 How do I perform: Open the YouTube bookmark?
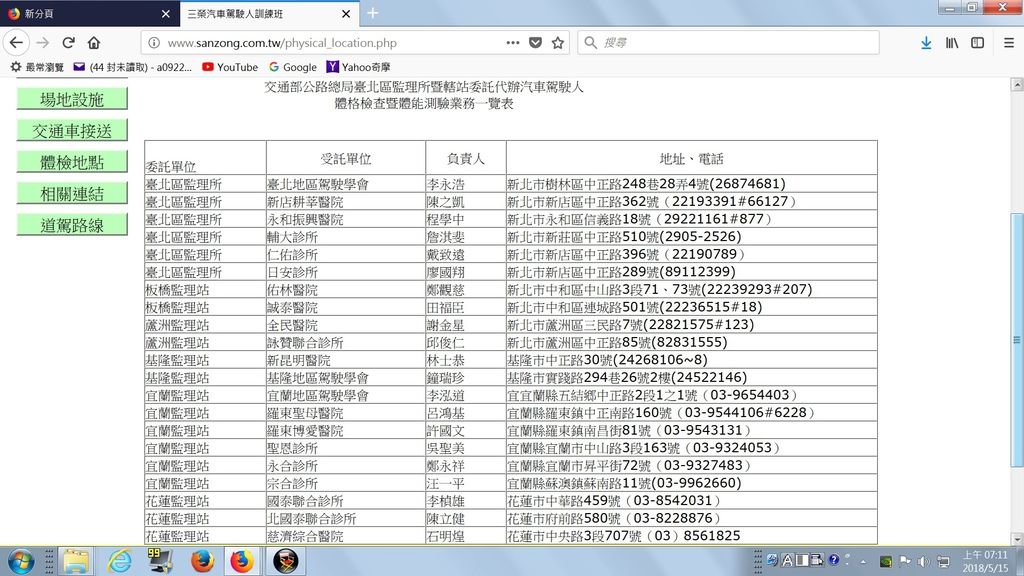point(230,67)
